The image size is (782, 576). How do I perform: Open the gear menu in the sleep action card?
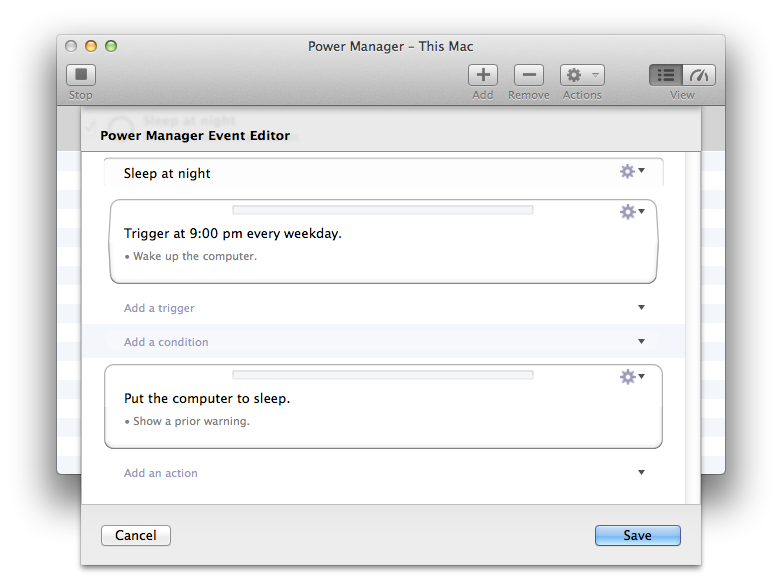[x=632, y=377]
